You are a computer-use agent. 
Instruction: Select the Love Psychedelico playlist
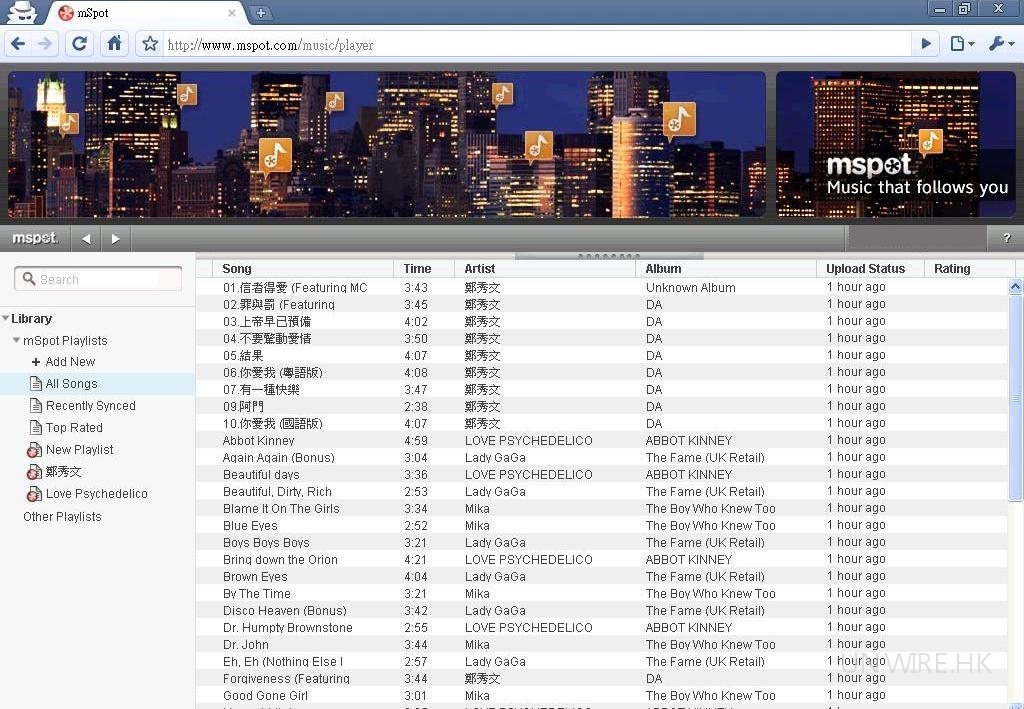pyautogui.click(x=96, y=494)
